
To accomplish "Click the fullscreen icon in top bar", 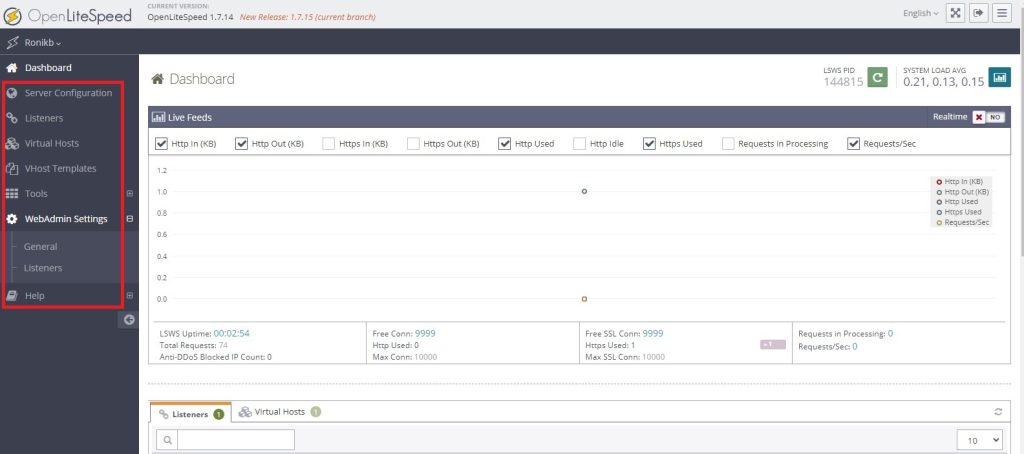I will pos(955,13).
